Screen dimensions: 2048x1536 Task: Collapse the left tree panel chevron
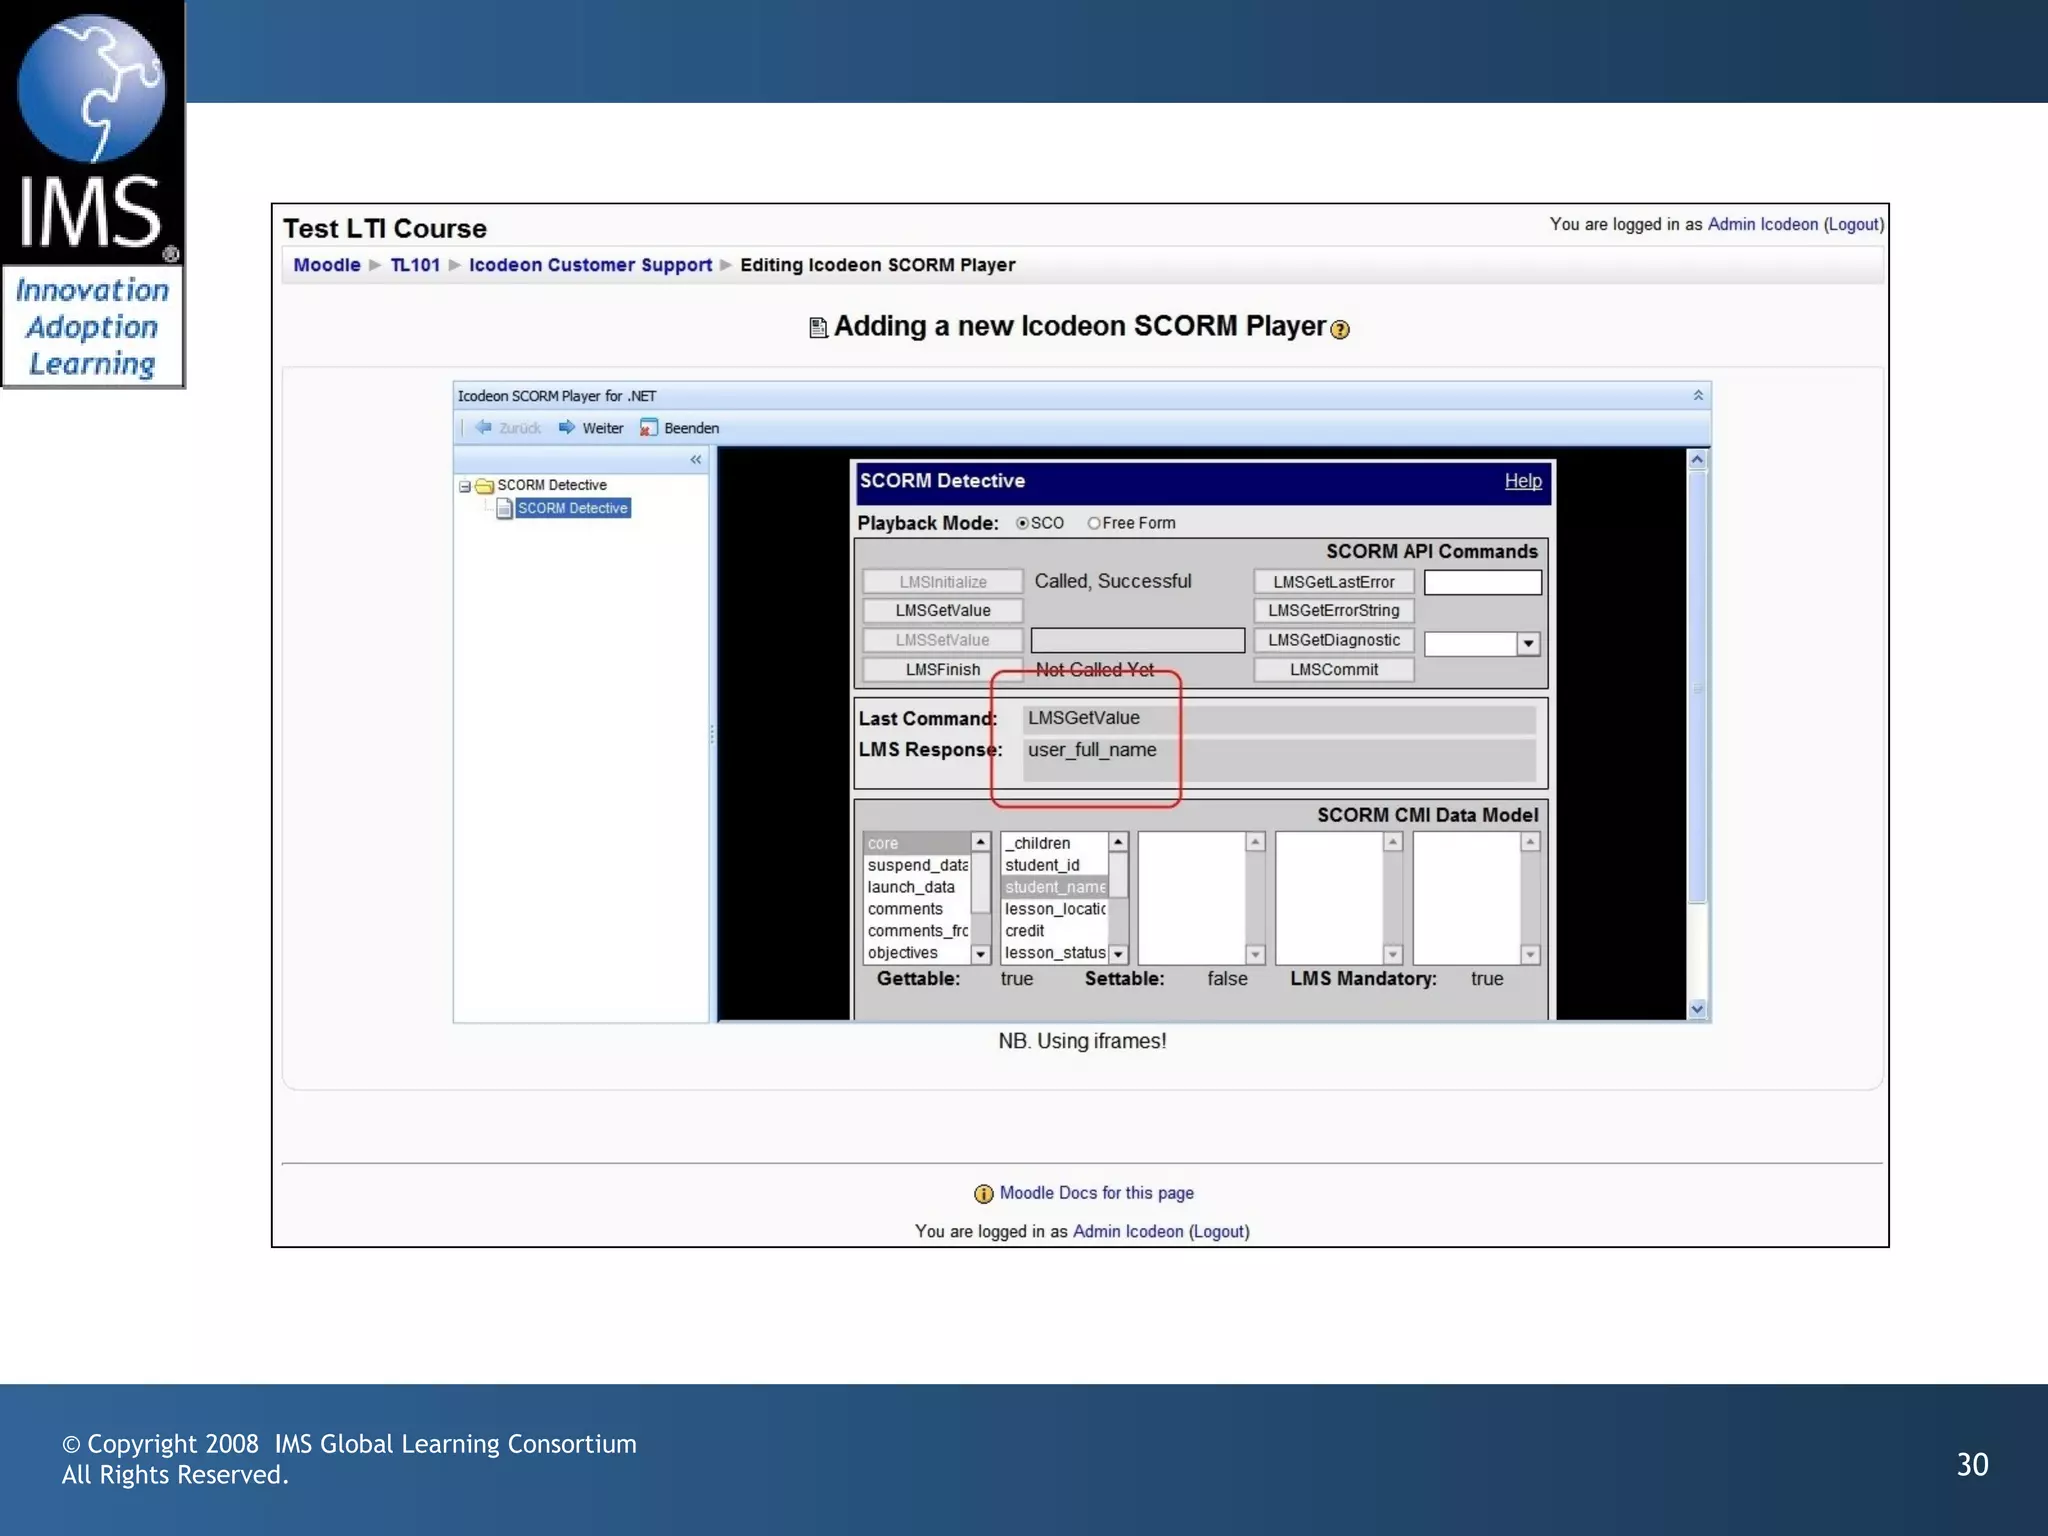[696, 460]
